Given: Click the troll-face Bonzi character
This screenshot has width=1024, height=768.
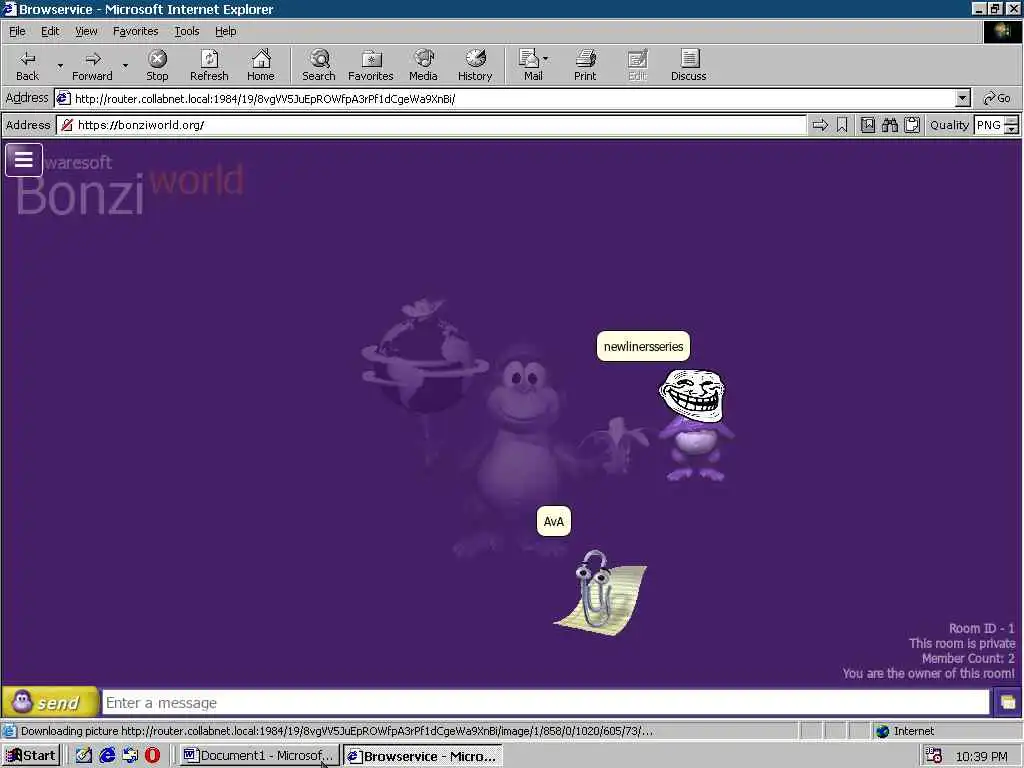Looking at the screenshot, I should 694,425.
